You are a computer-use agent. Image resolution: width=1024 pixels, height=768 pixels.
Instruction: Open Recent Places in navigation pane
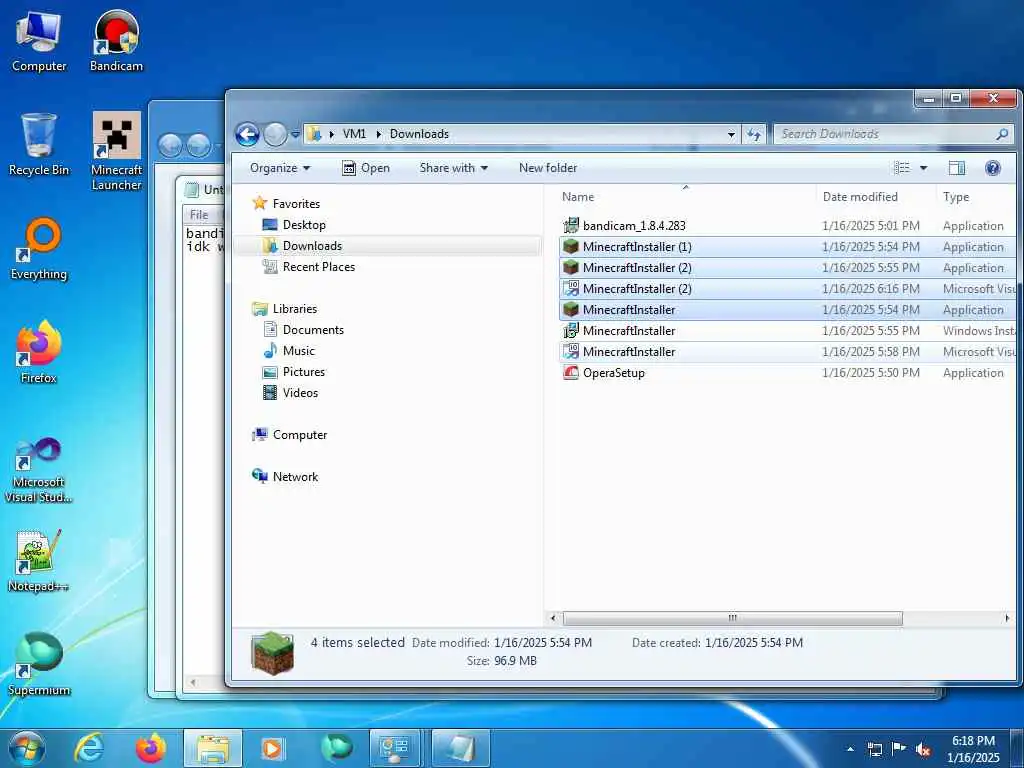click(x=309, y=266)
